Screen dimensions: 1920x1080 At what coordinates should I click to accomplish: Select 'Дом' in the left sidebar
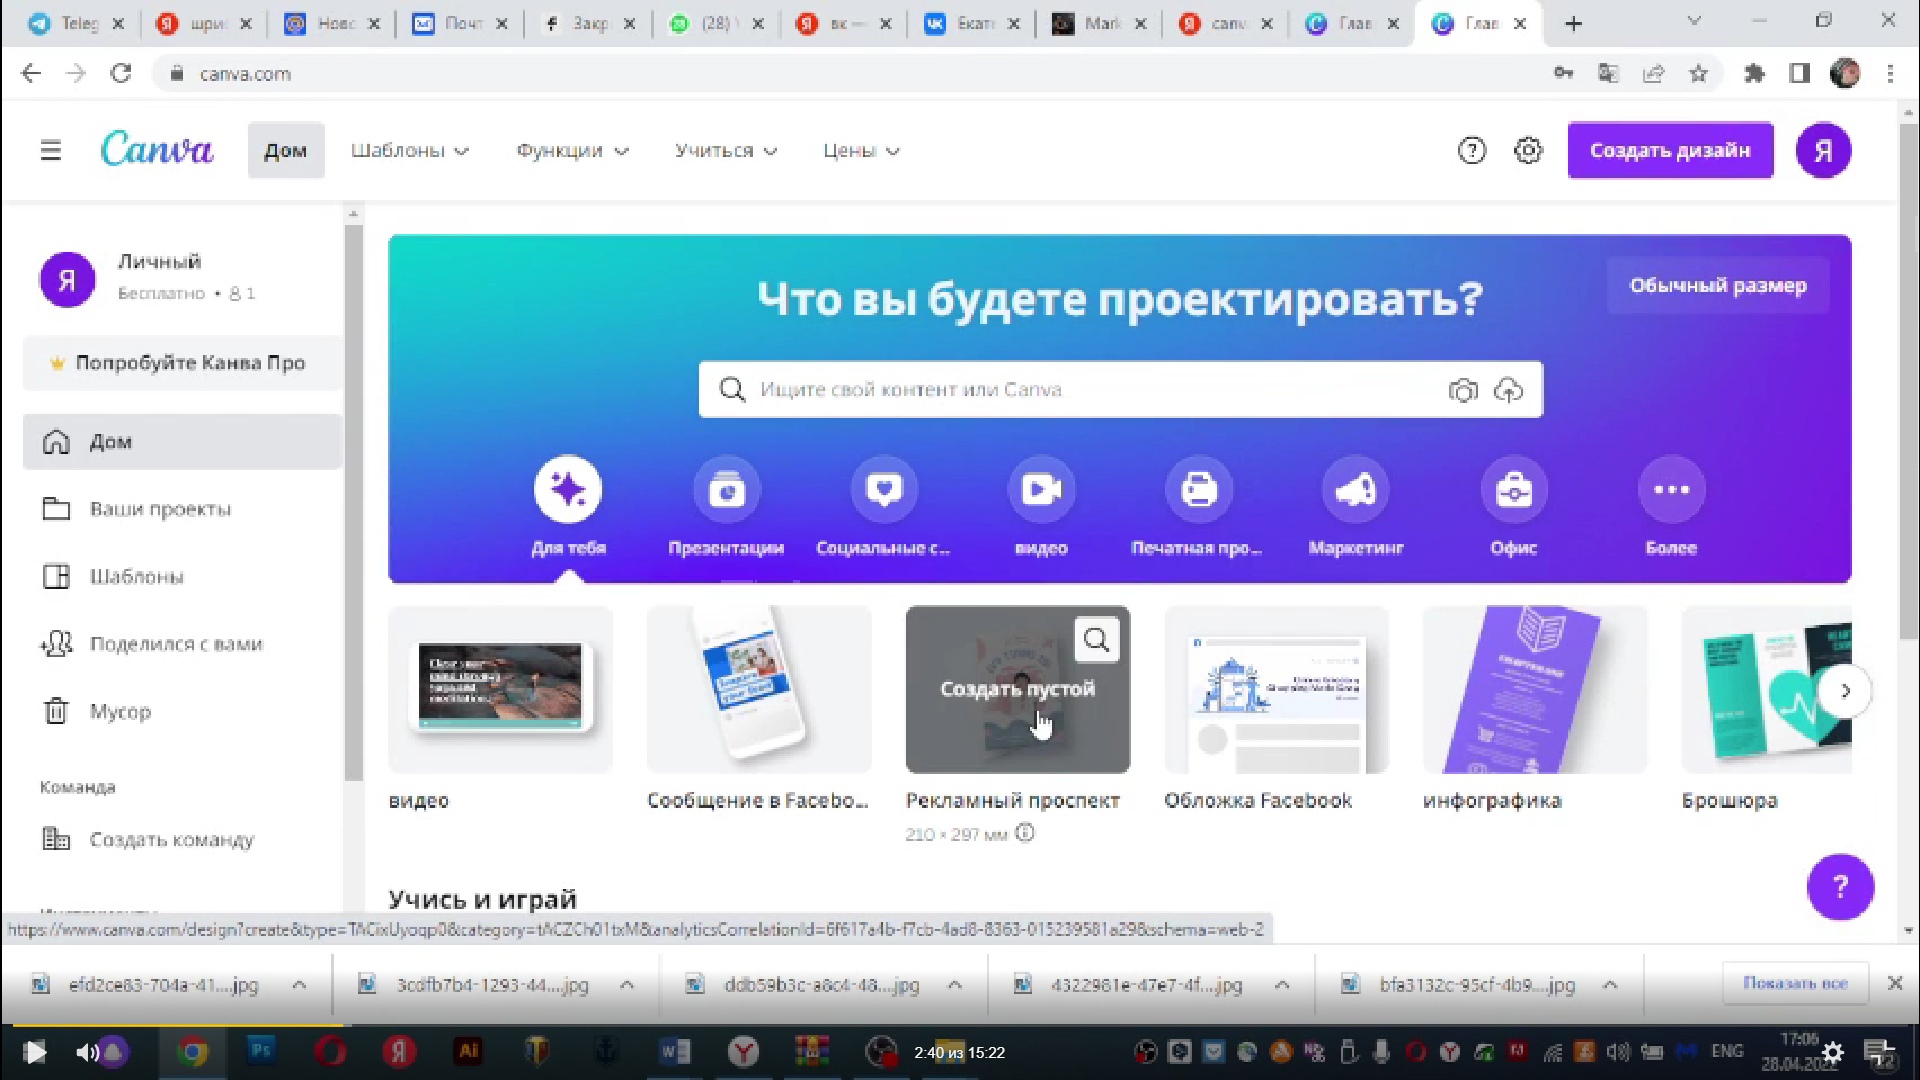coord(182,442)
